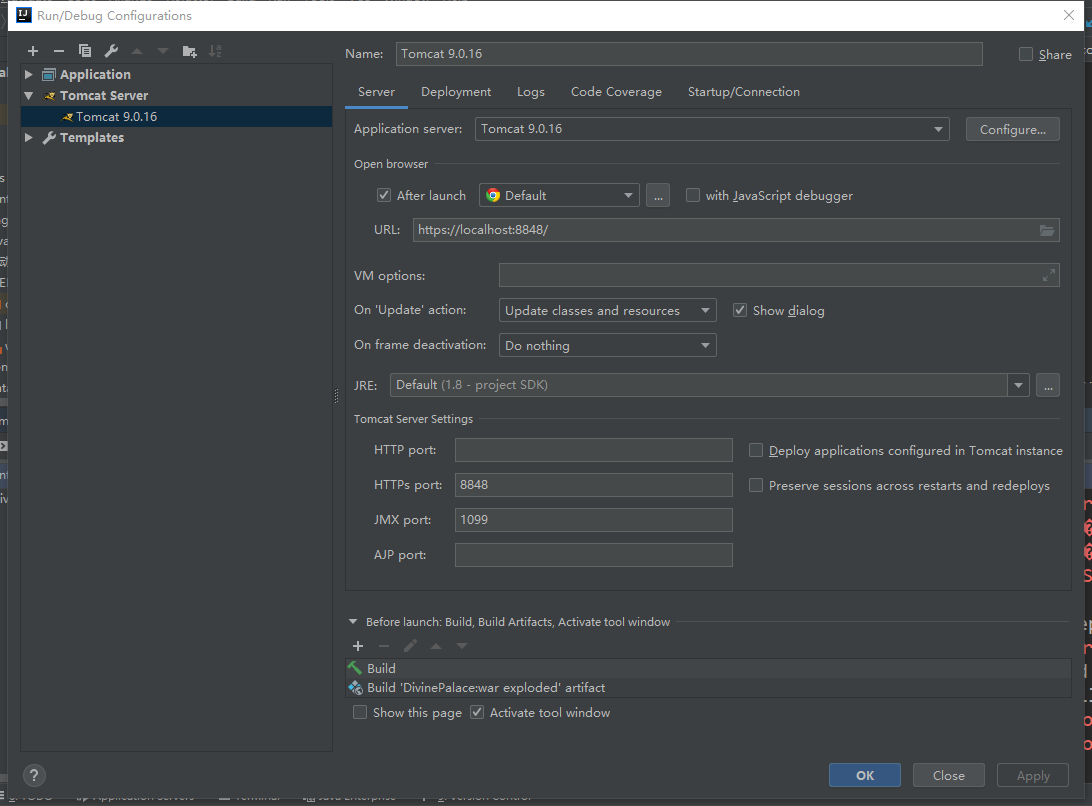Open browser Default dropdown

tap(559, 196)
